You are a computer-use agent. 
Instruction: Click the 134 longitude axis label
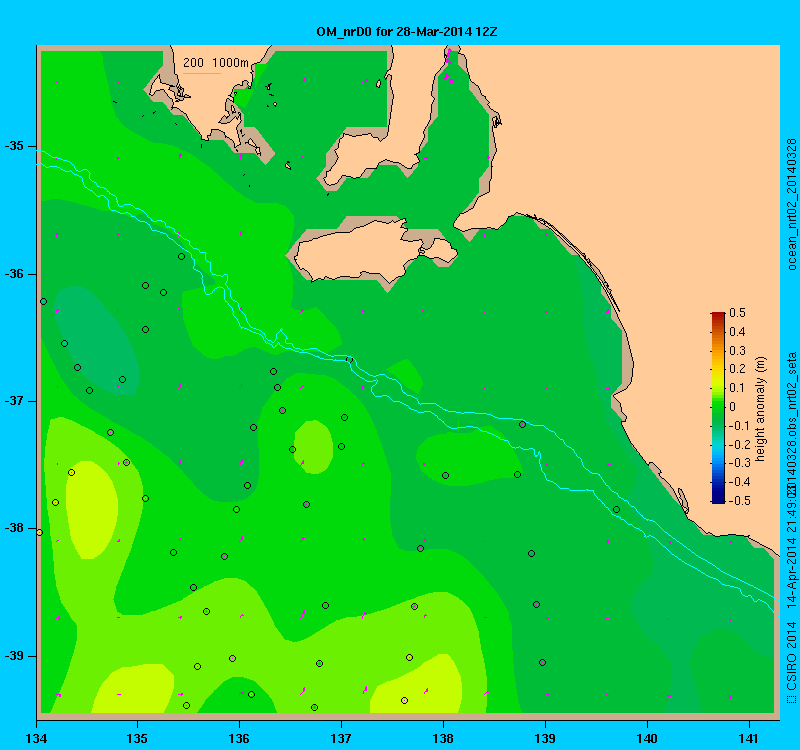pos(36,738)
